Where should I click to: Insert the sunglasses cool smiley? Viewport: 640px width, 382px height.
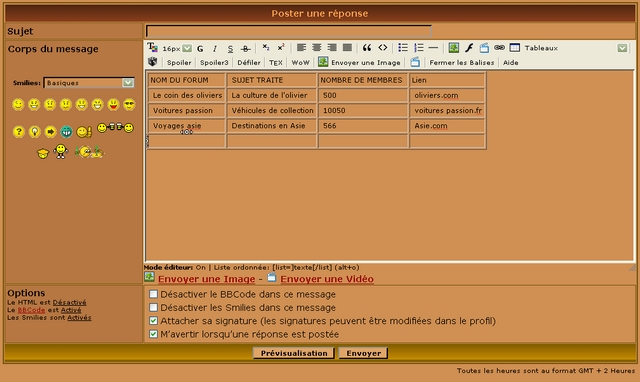pyautogui.click(x=129, y=105)
